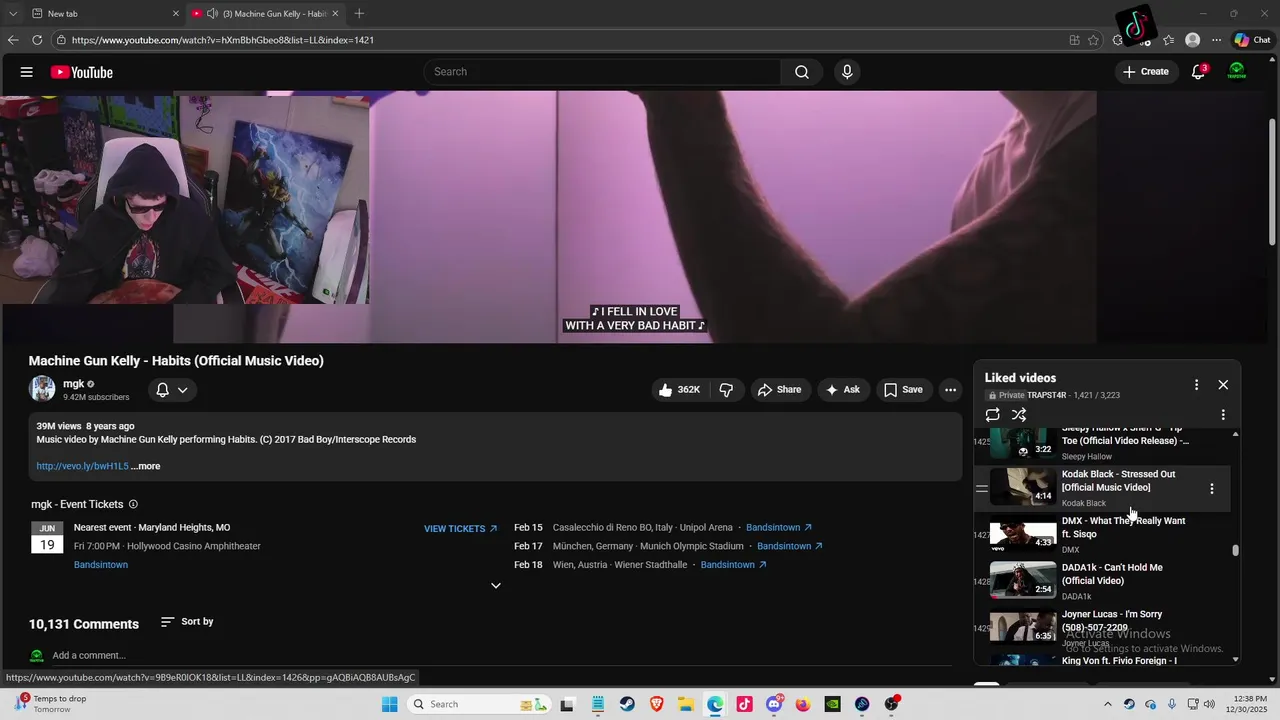Go to YouTube home via logo
The width and height of the screenshot is (1280, 720).
click(x=82, y=72)
